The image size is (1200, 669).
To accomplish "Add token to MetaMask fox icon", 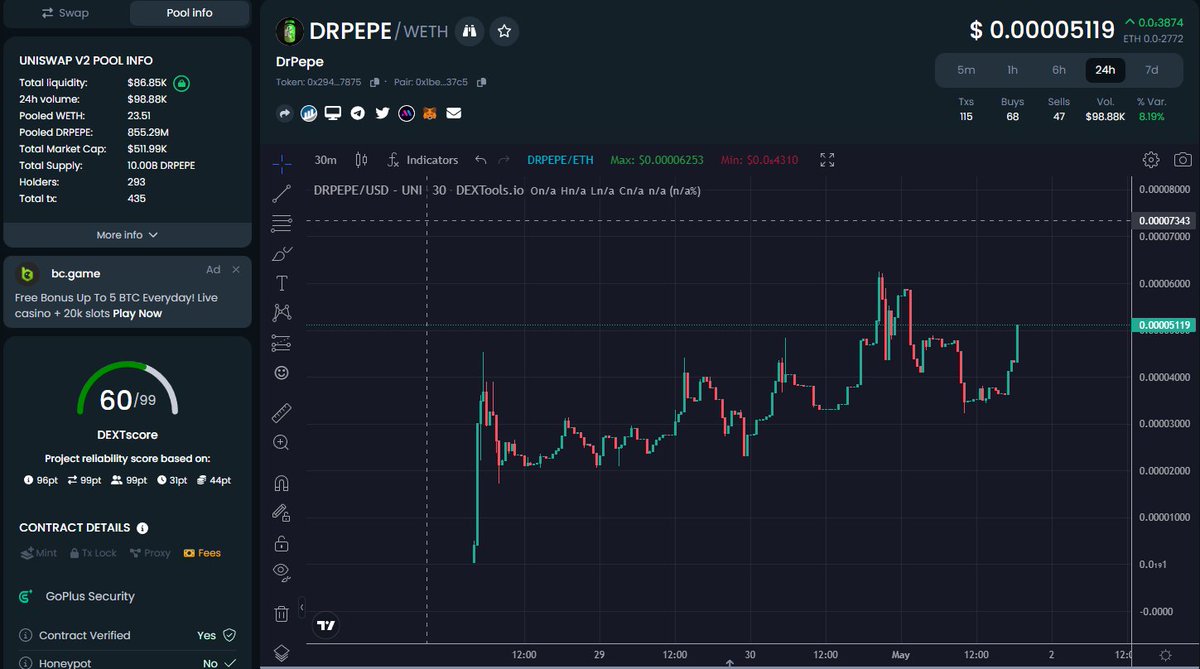I will point(430,114).
